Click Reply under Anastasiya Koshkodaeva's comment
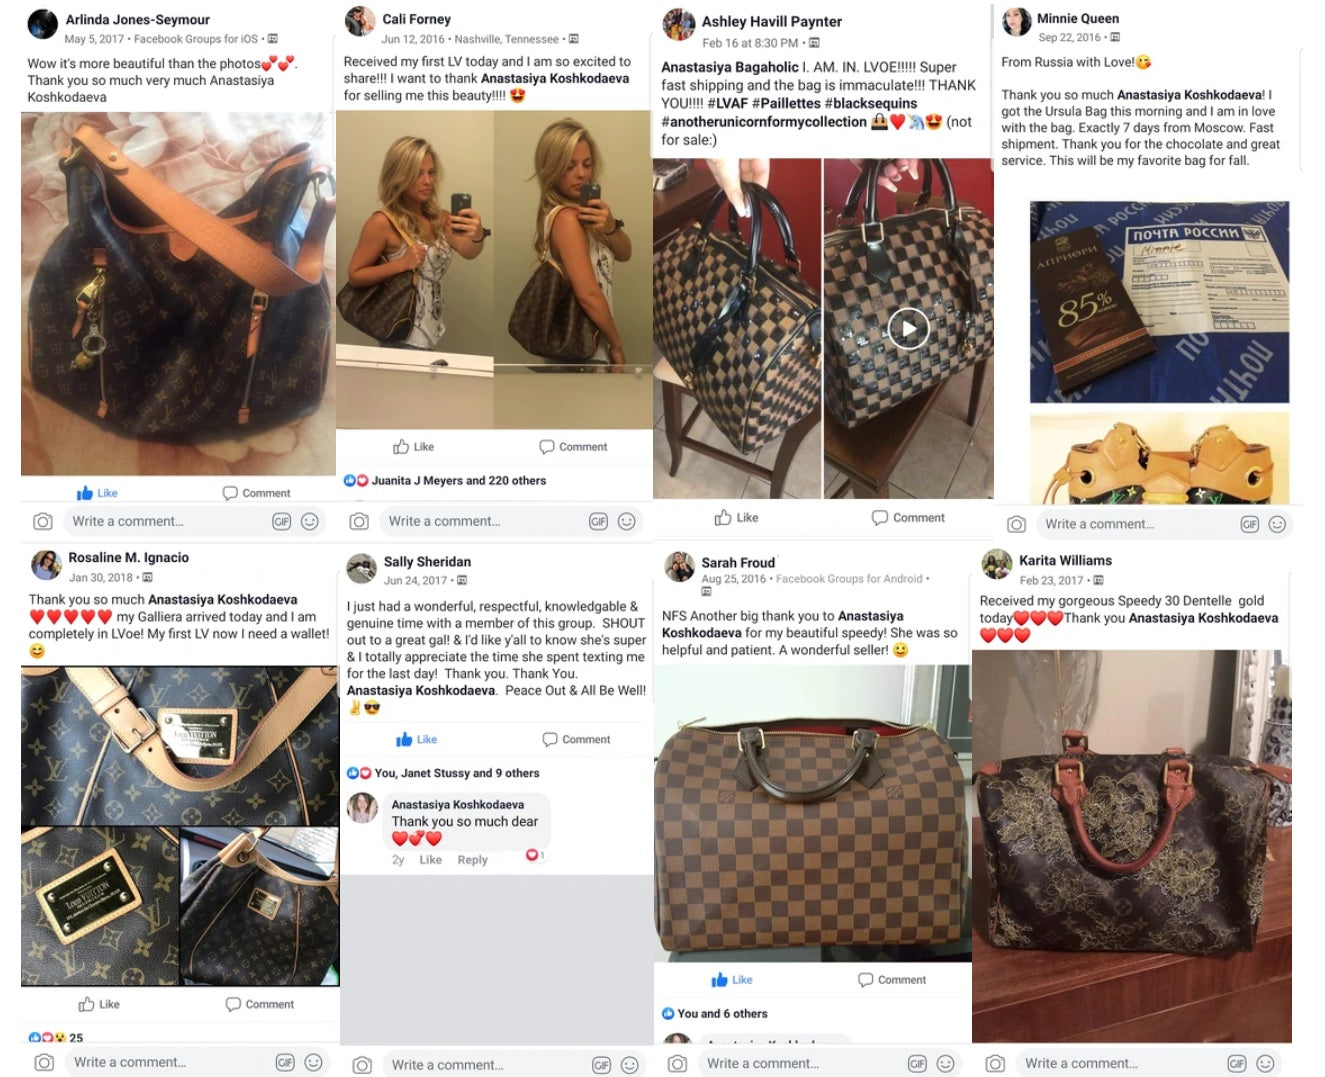Viewport: 1325px width, 1077px height. click(472, 860)
